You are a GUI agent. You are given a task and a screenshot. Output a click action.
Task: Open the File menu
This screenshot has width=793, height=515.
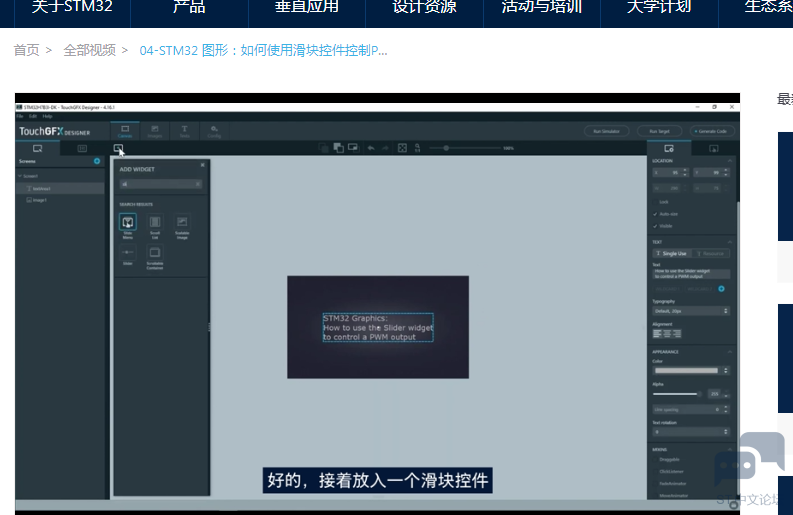(x=20, y=116)
